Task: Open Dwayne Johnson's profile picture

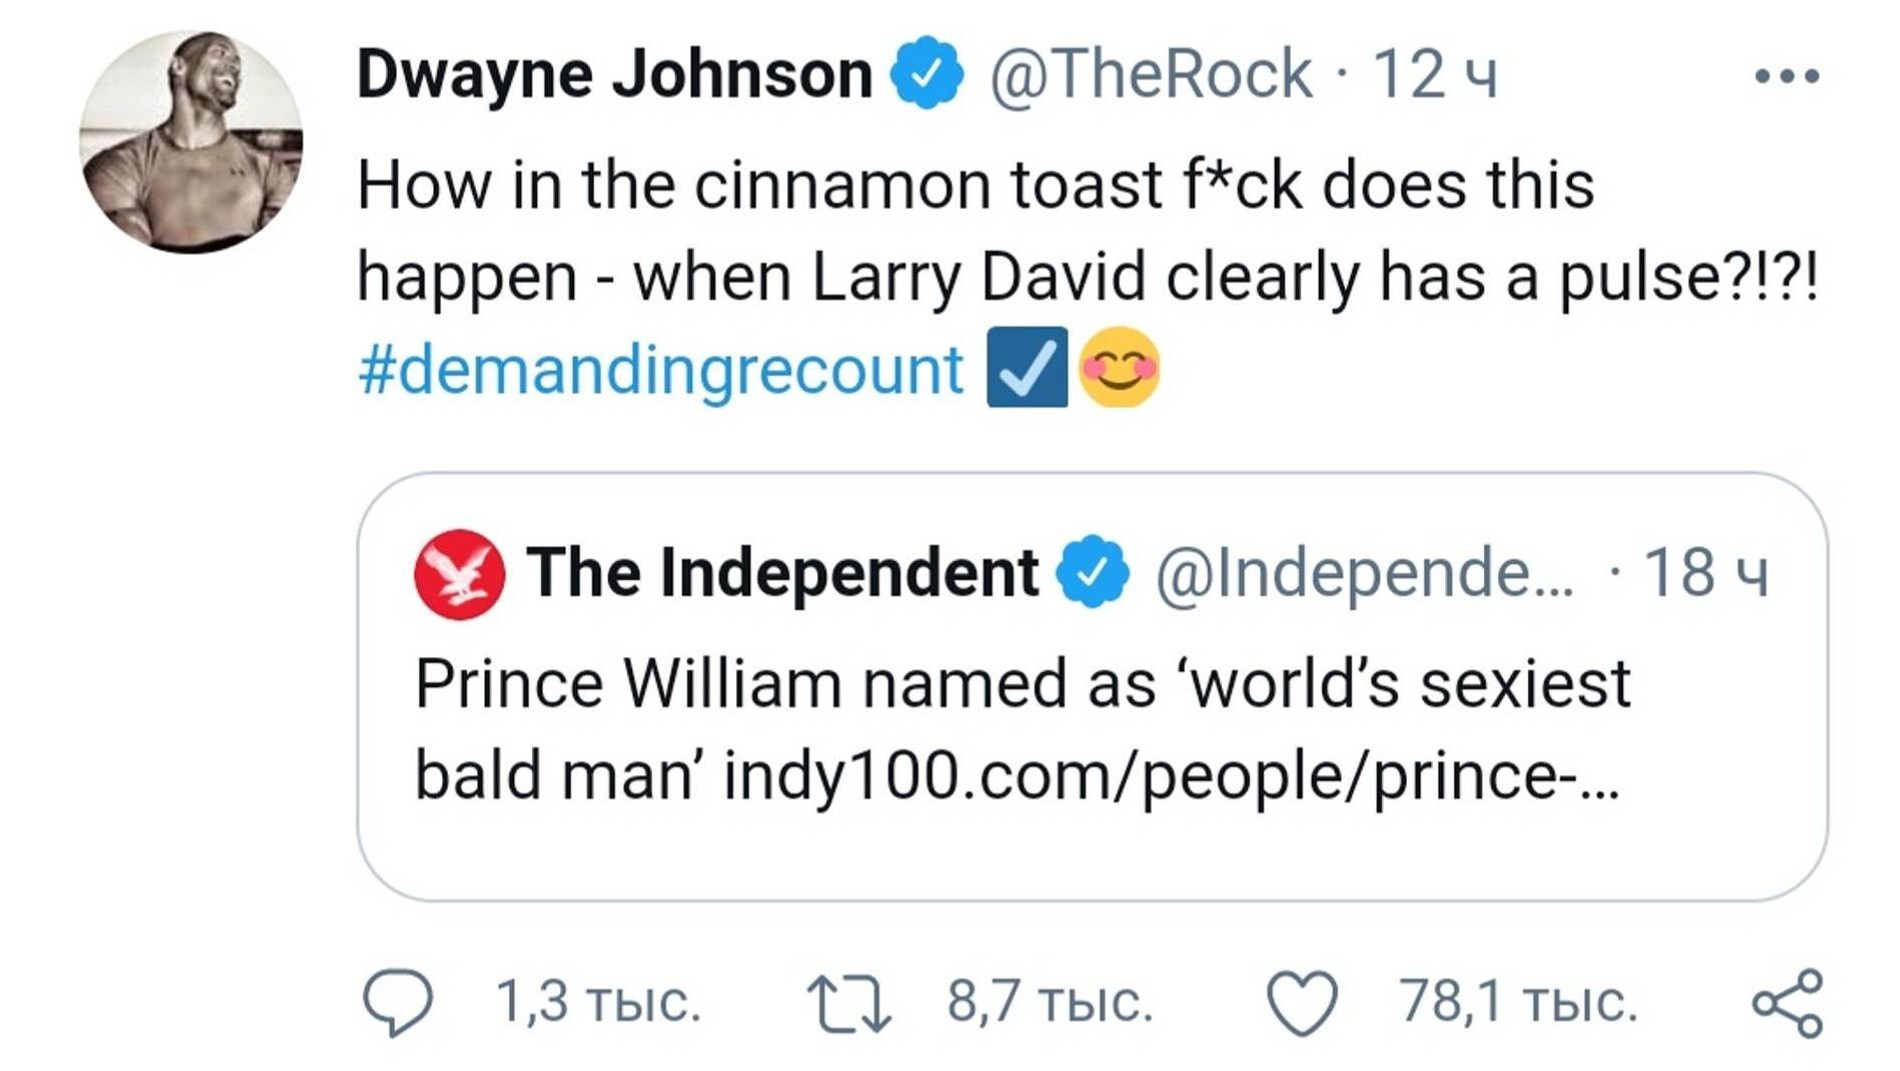Action: 191,141
